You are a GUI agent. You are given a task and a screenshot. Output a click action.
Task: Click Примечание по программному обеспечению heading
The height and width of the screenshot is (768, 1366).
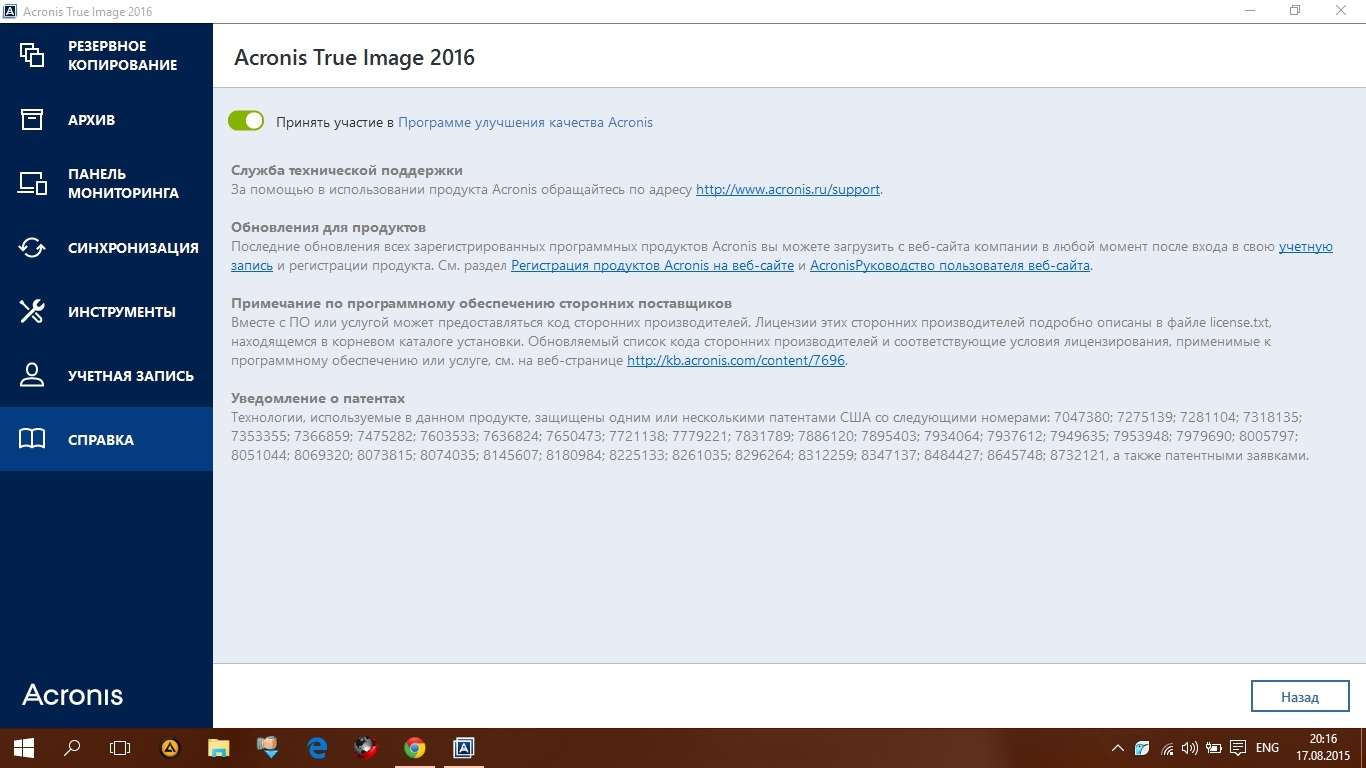[x=482, y=303]
